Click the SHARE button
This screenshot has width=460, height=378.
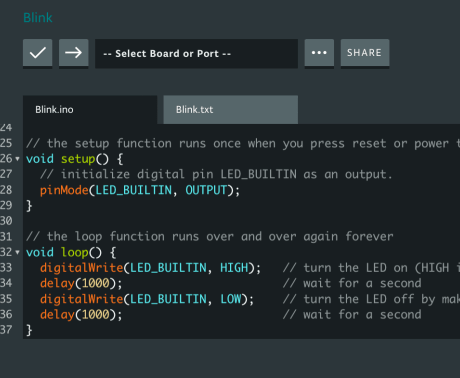coord(365,53)
